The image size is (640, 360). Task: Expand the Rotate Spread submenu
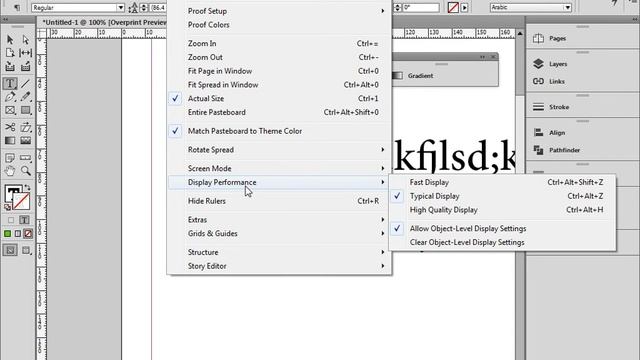[279, 150]
